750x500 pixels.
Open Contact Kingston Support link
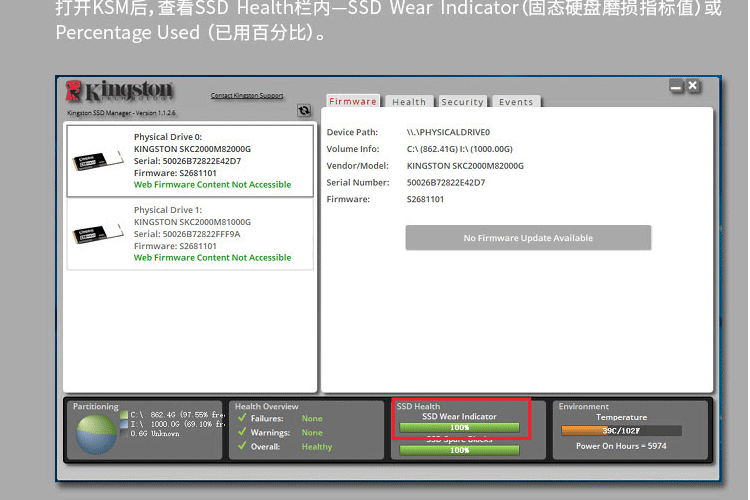click(x=247, y=96)
